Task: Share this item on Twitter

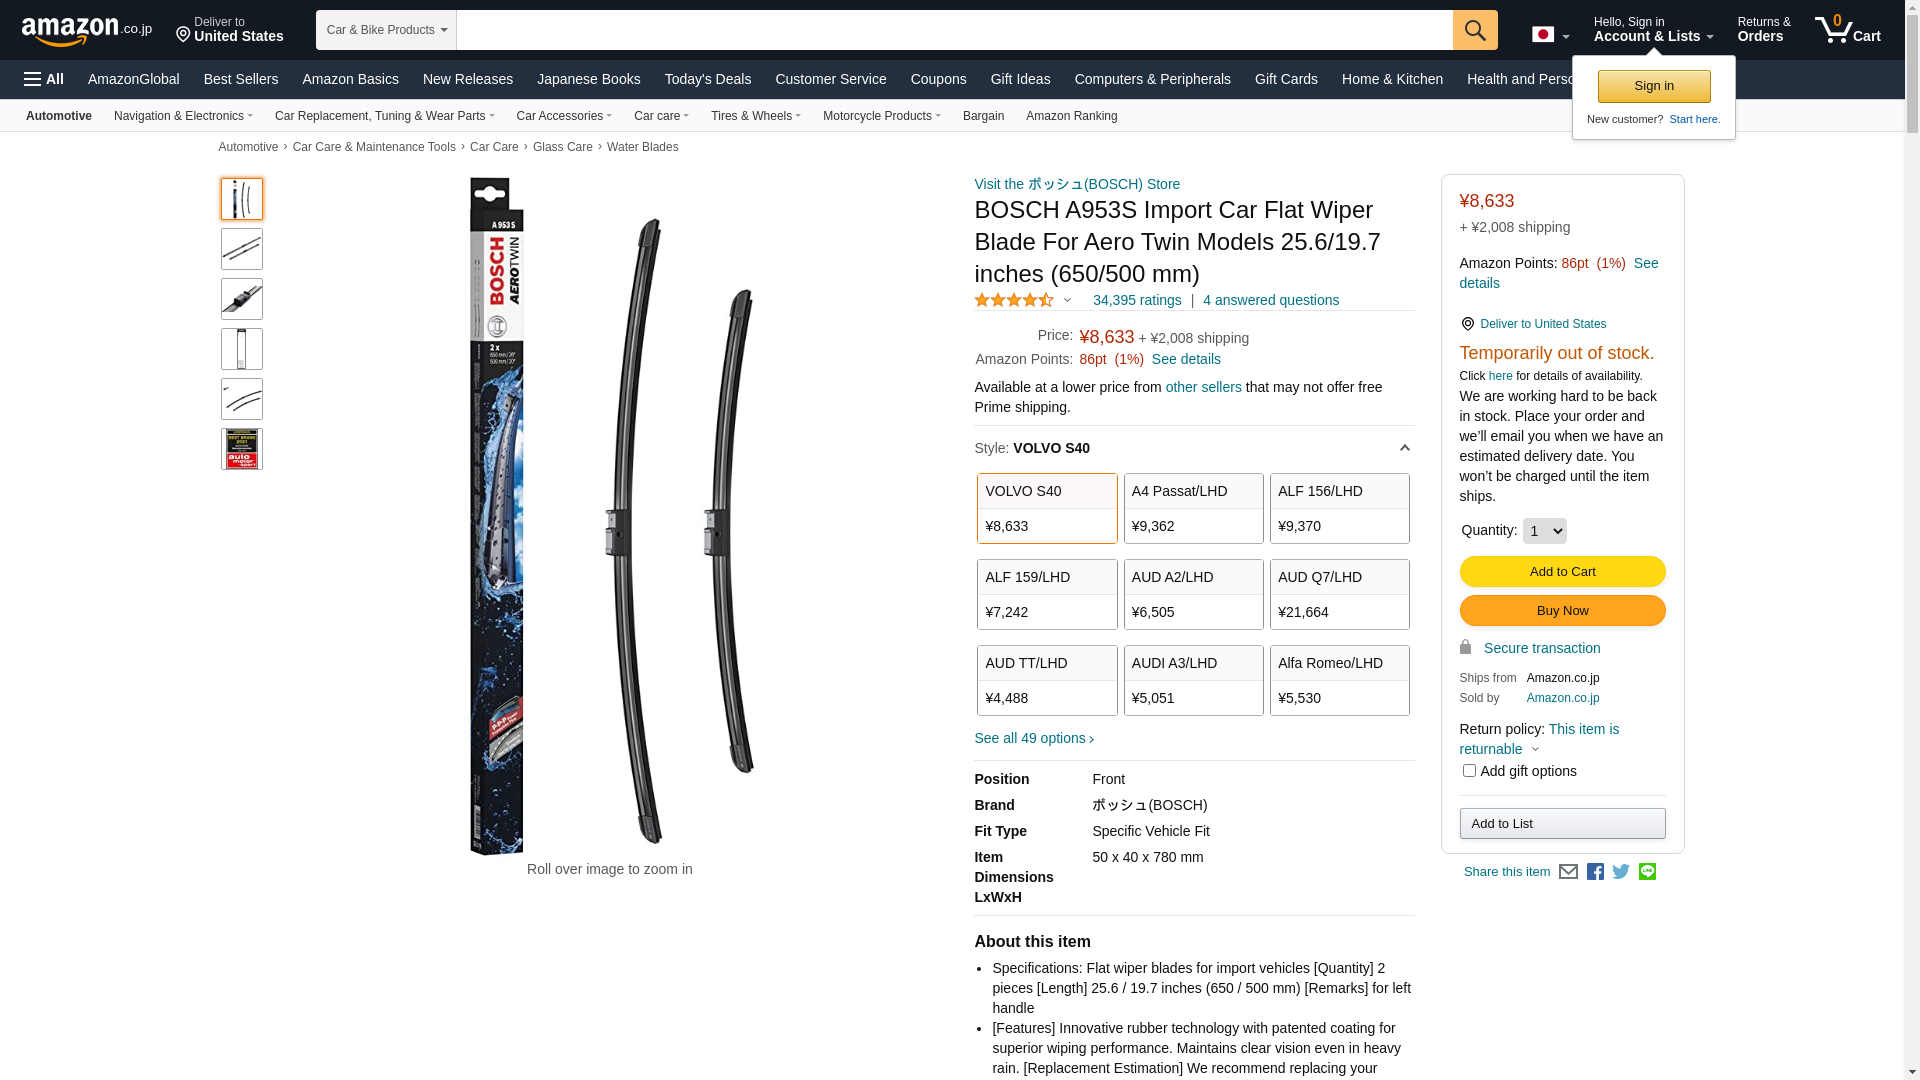Action: tap(1621, 872)
